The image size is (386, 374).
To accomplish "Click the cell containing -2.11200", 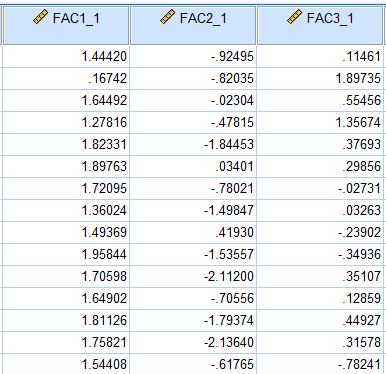I will point(193,277).
